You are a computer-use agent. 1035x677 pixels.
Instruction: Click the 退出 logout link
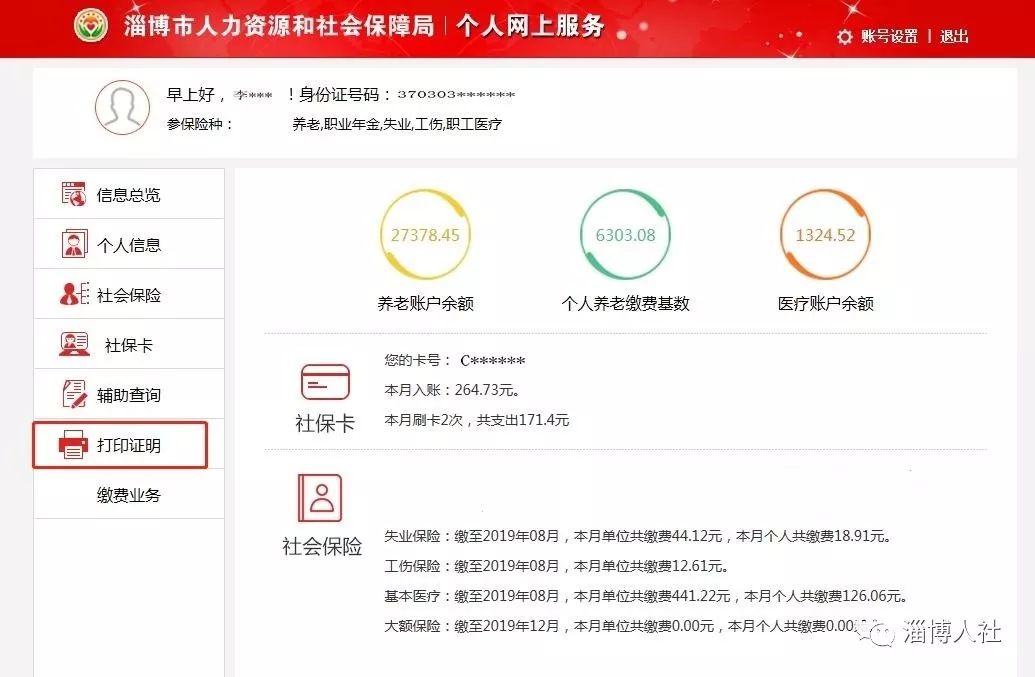click(953, 36)
